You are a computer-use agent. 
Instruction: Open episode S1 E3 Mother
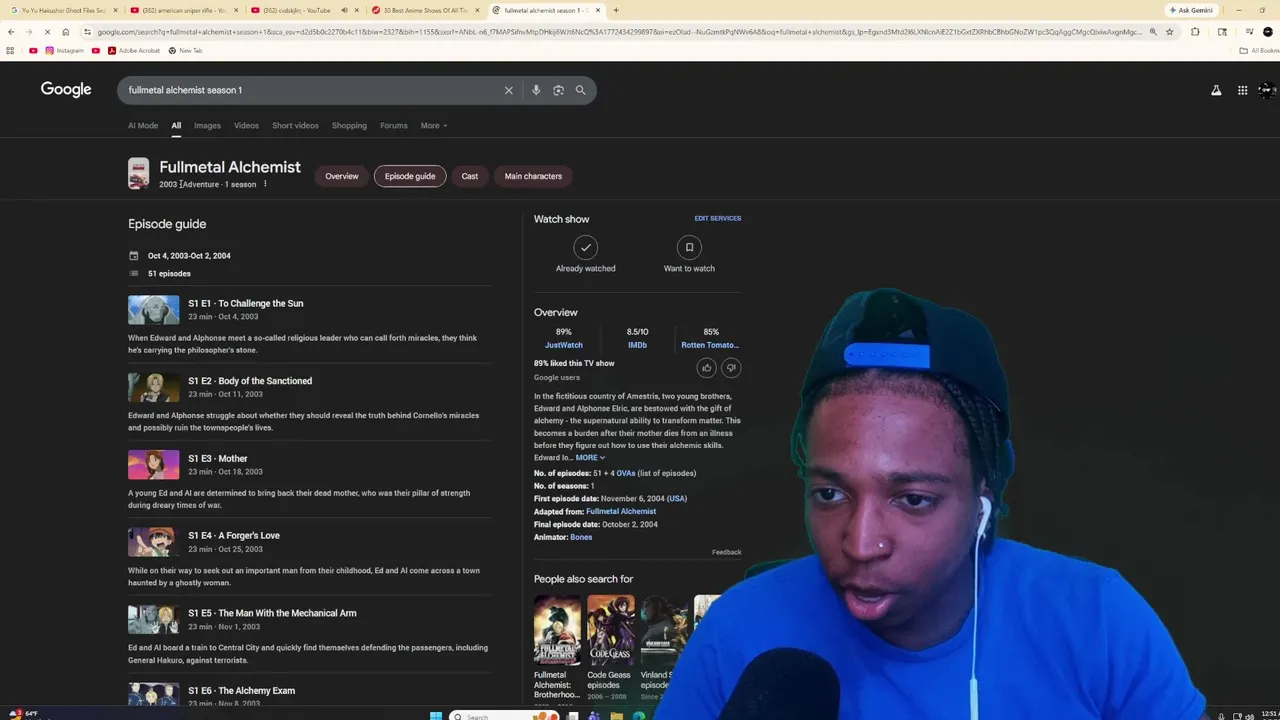pos(218,459)
